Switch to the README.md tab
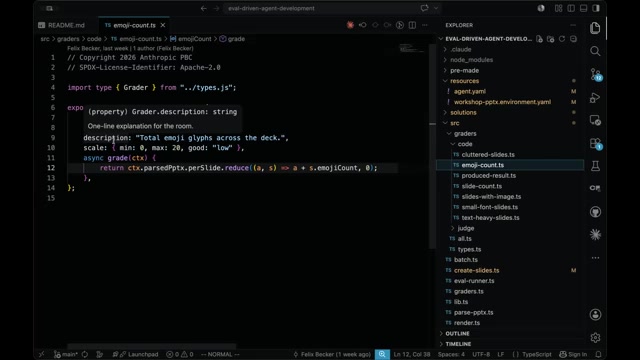Viewport: 640px width, 360px height. (66, 25)
